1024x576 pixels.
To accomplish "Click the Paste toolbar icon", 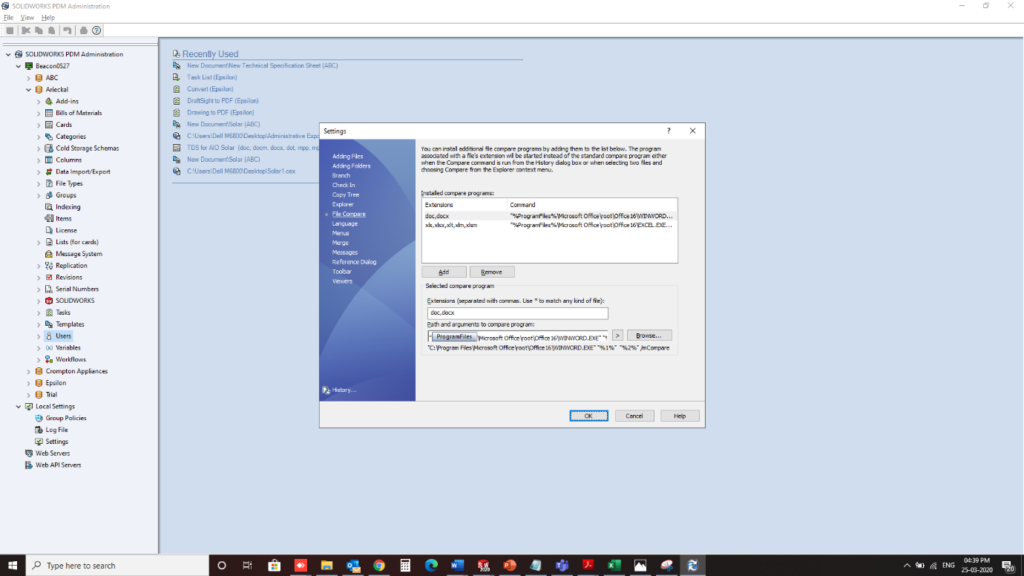I will (52, 31).
